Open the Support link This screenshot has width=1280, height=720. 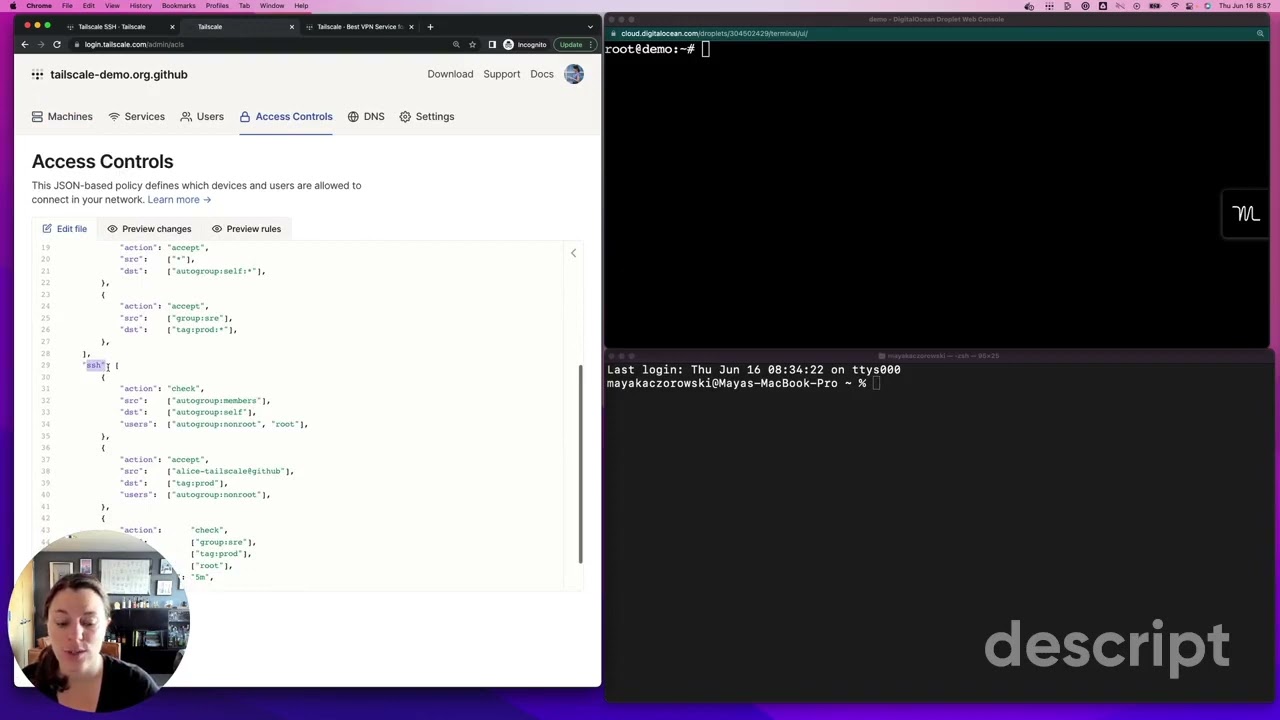[x=502, y=74]
